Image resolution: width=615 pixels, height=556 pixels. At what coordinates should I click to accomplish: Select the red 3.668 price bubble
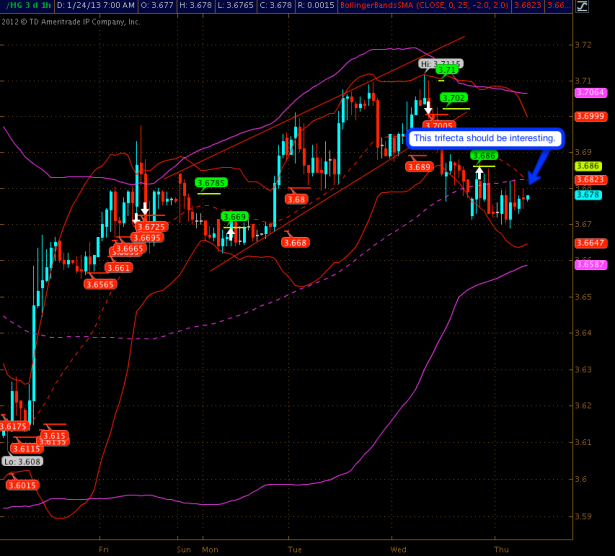pyautogui.click(x=295, y=243)
